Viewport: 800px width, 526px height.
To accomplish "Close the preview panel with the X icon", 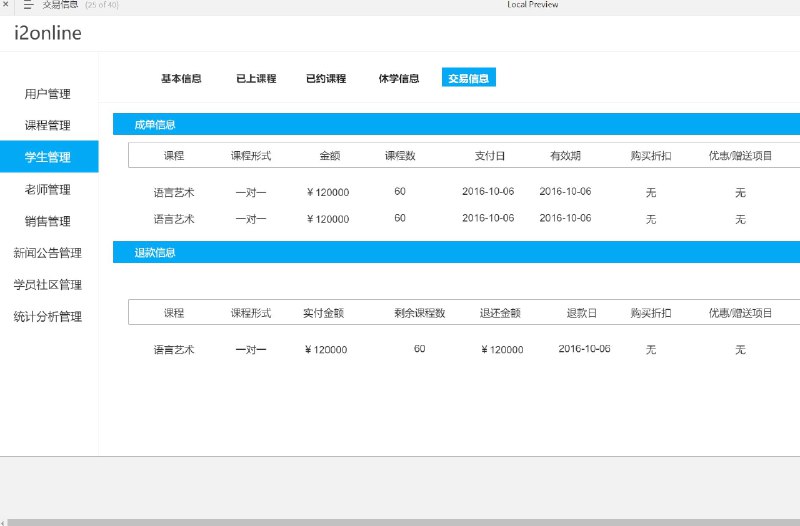I will pos(6,4).
